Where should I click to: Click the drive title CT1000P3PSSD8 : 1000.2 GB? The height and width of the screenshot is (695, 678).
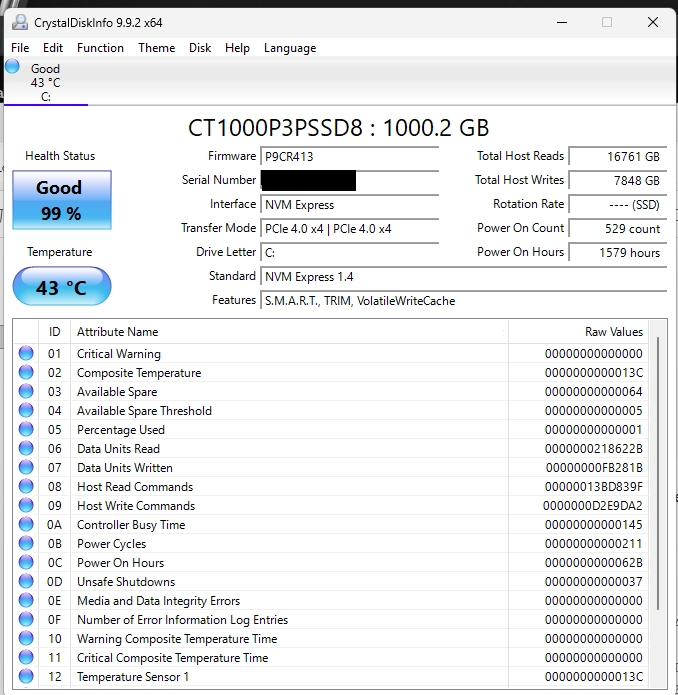pyautogui.click(x=339, y=128)
